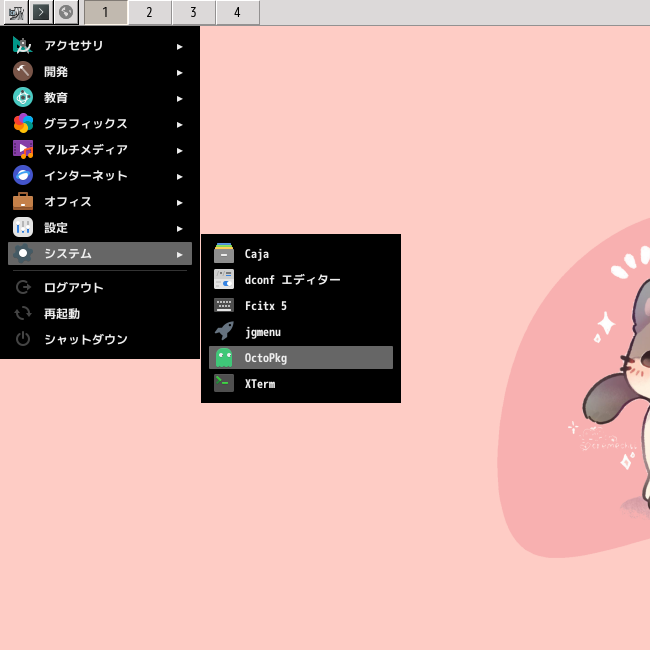The height and width of the screenshot is (650, 650).
Task: Choose シャットダウン to power off
Action: [100, 339]
